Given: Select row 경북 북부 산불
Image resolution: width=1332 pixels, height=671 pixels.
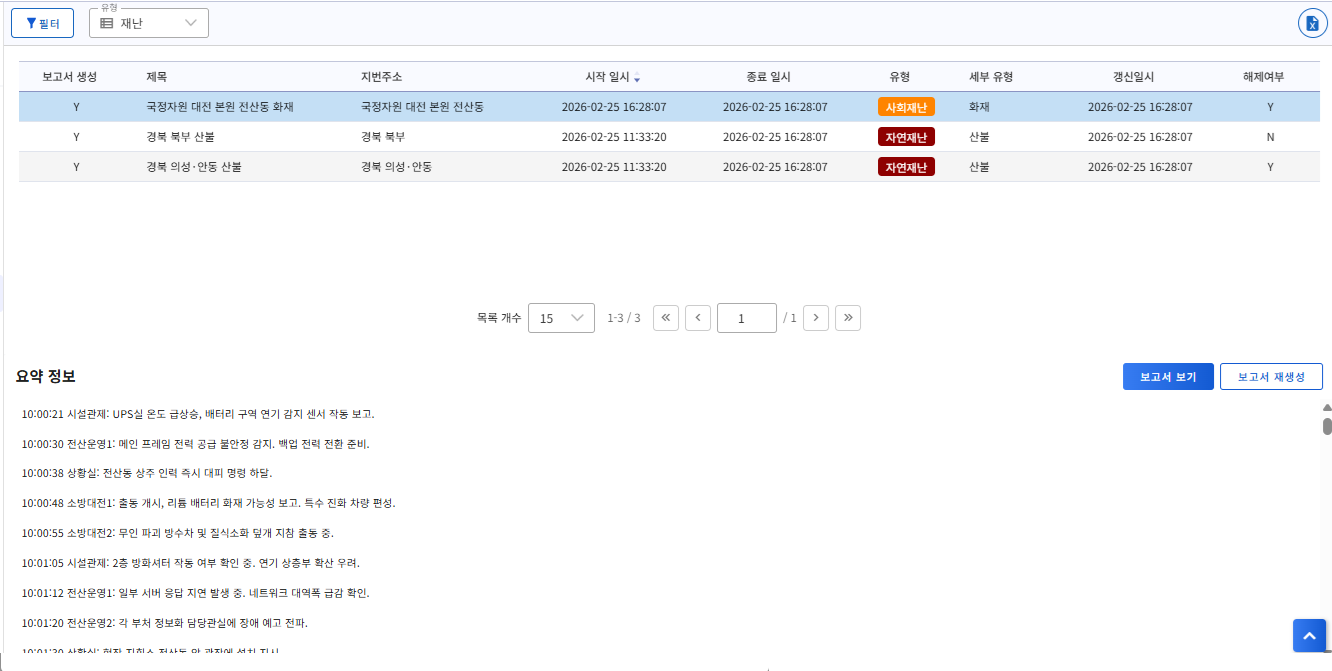Looking at the screenshot, I should (x=669, y=137).
